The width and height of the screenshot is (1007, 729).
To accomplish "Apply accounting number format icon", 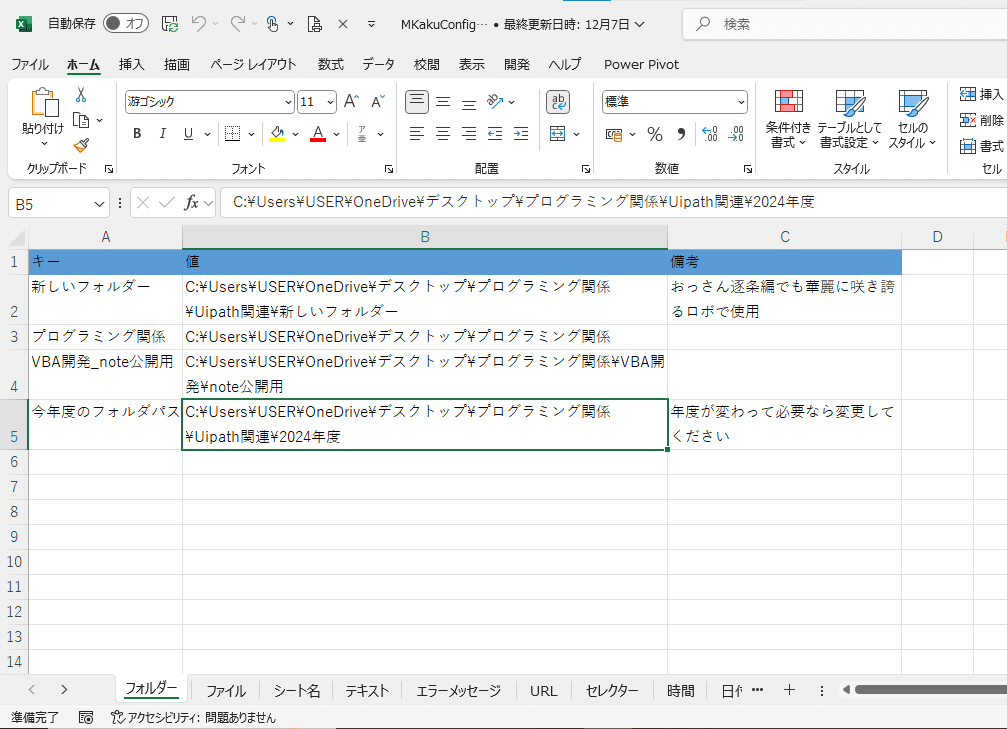I will (x=614, y=134).
